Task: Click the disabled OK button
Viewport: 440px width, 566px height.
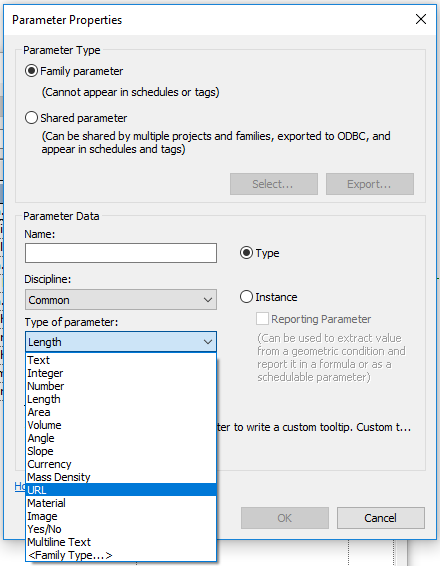Action: [285, 518]
